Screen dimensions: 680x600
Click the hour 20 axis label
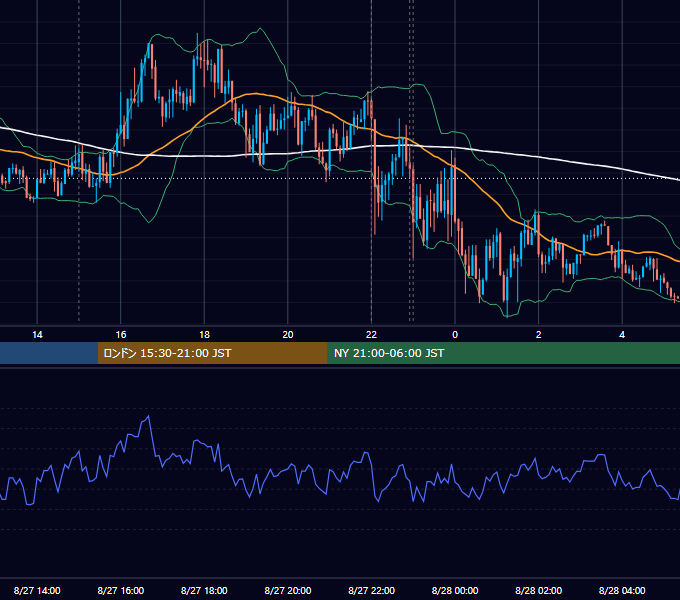click(x=288, y=335)
